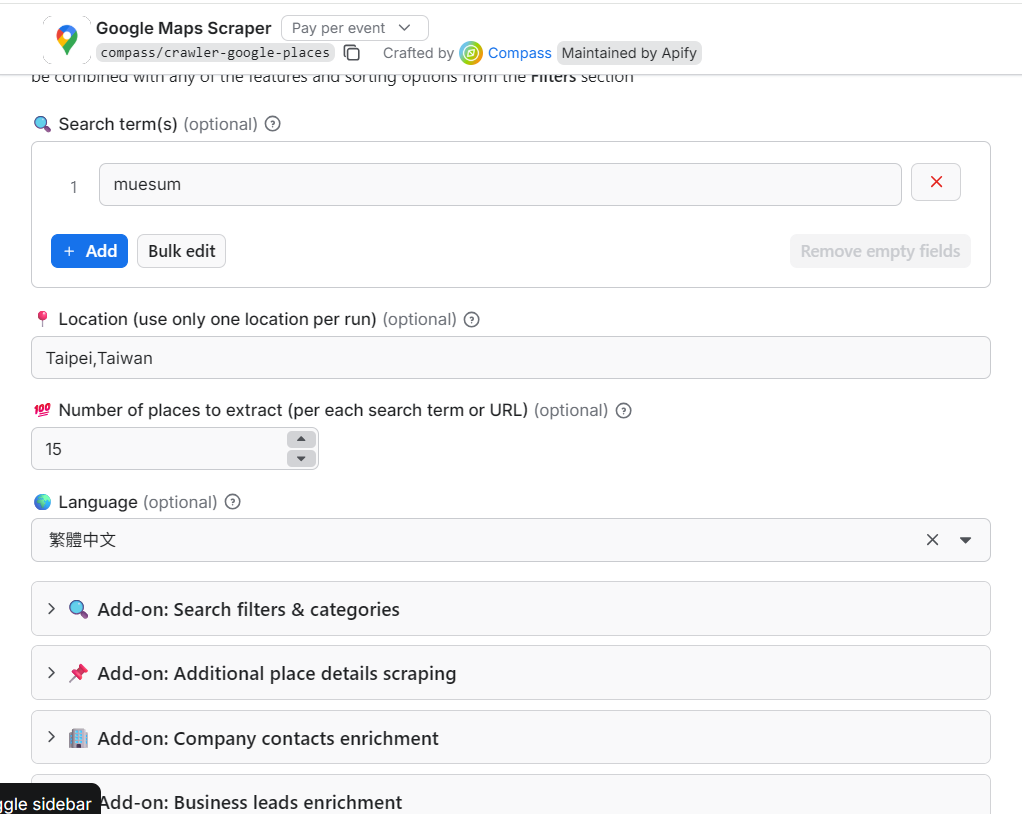This screenshot has height=814, width=1022.
Task: Show help for Number of places to extract
Action: [623, 411]
